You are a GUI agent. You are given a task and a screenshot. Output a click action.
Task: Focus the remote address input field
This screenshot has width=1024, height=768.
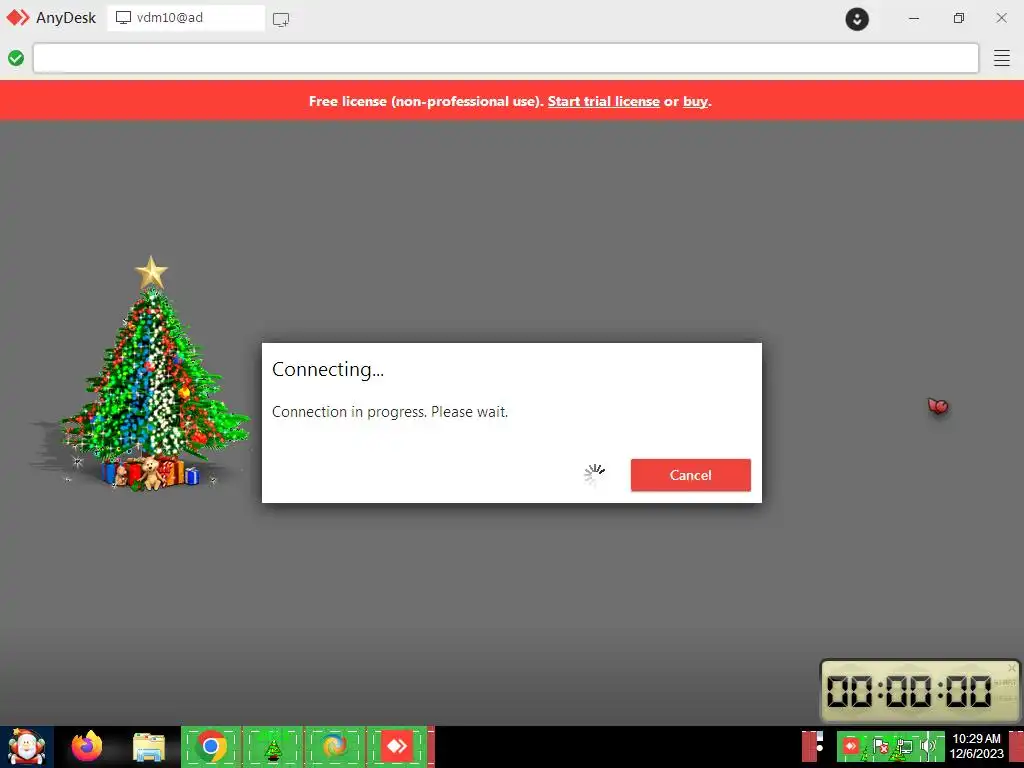pyautogui.click(x=505, y=58)
